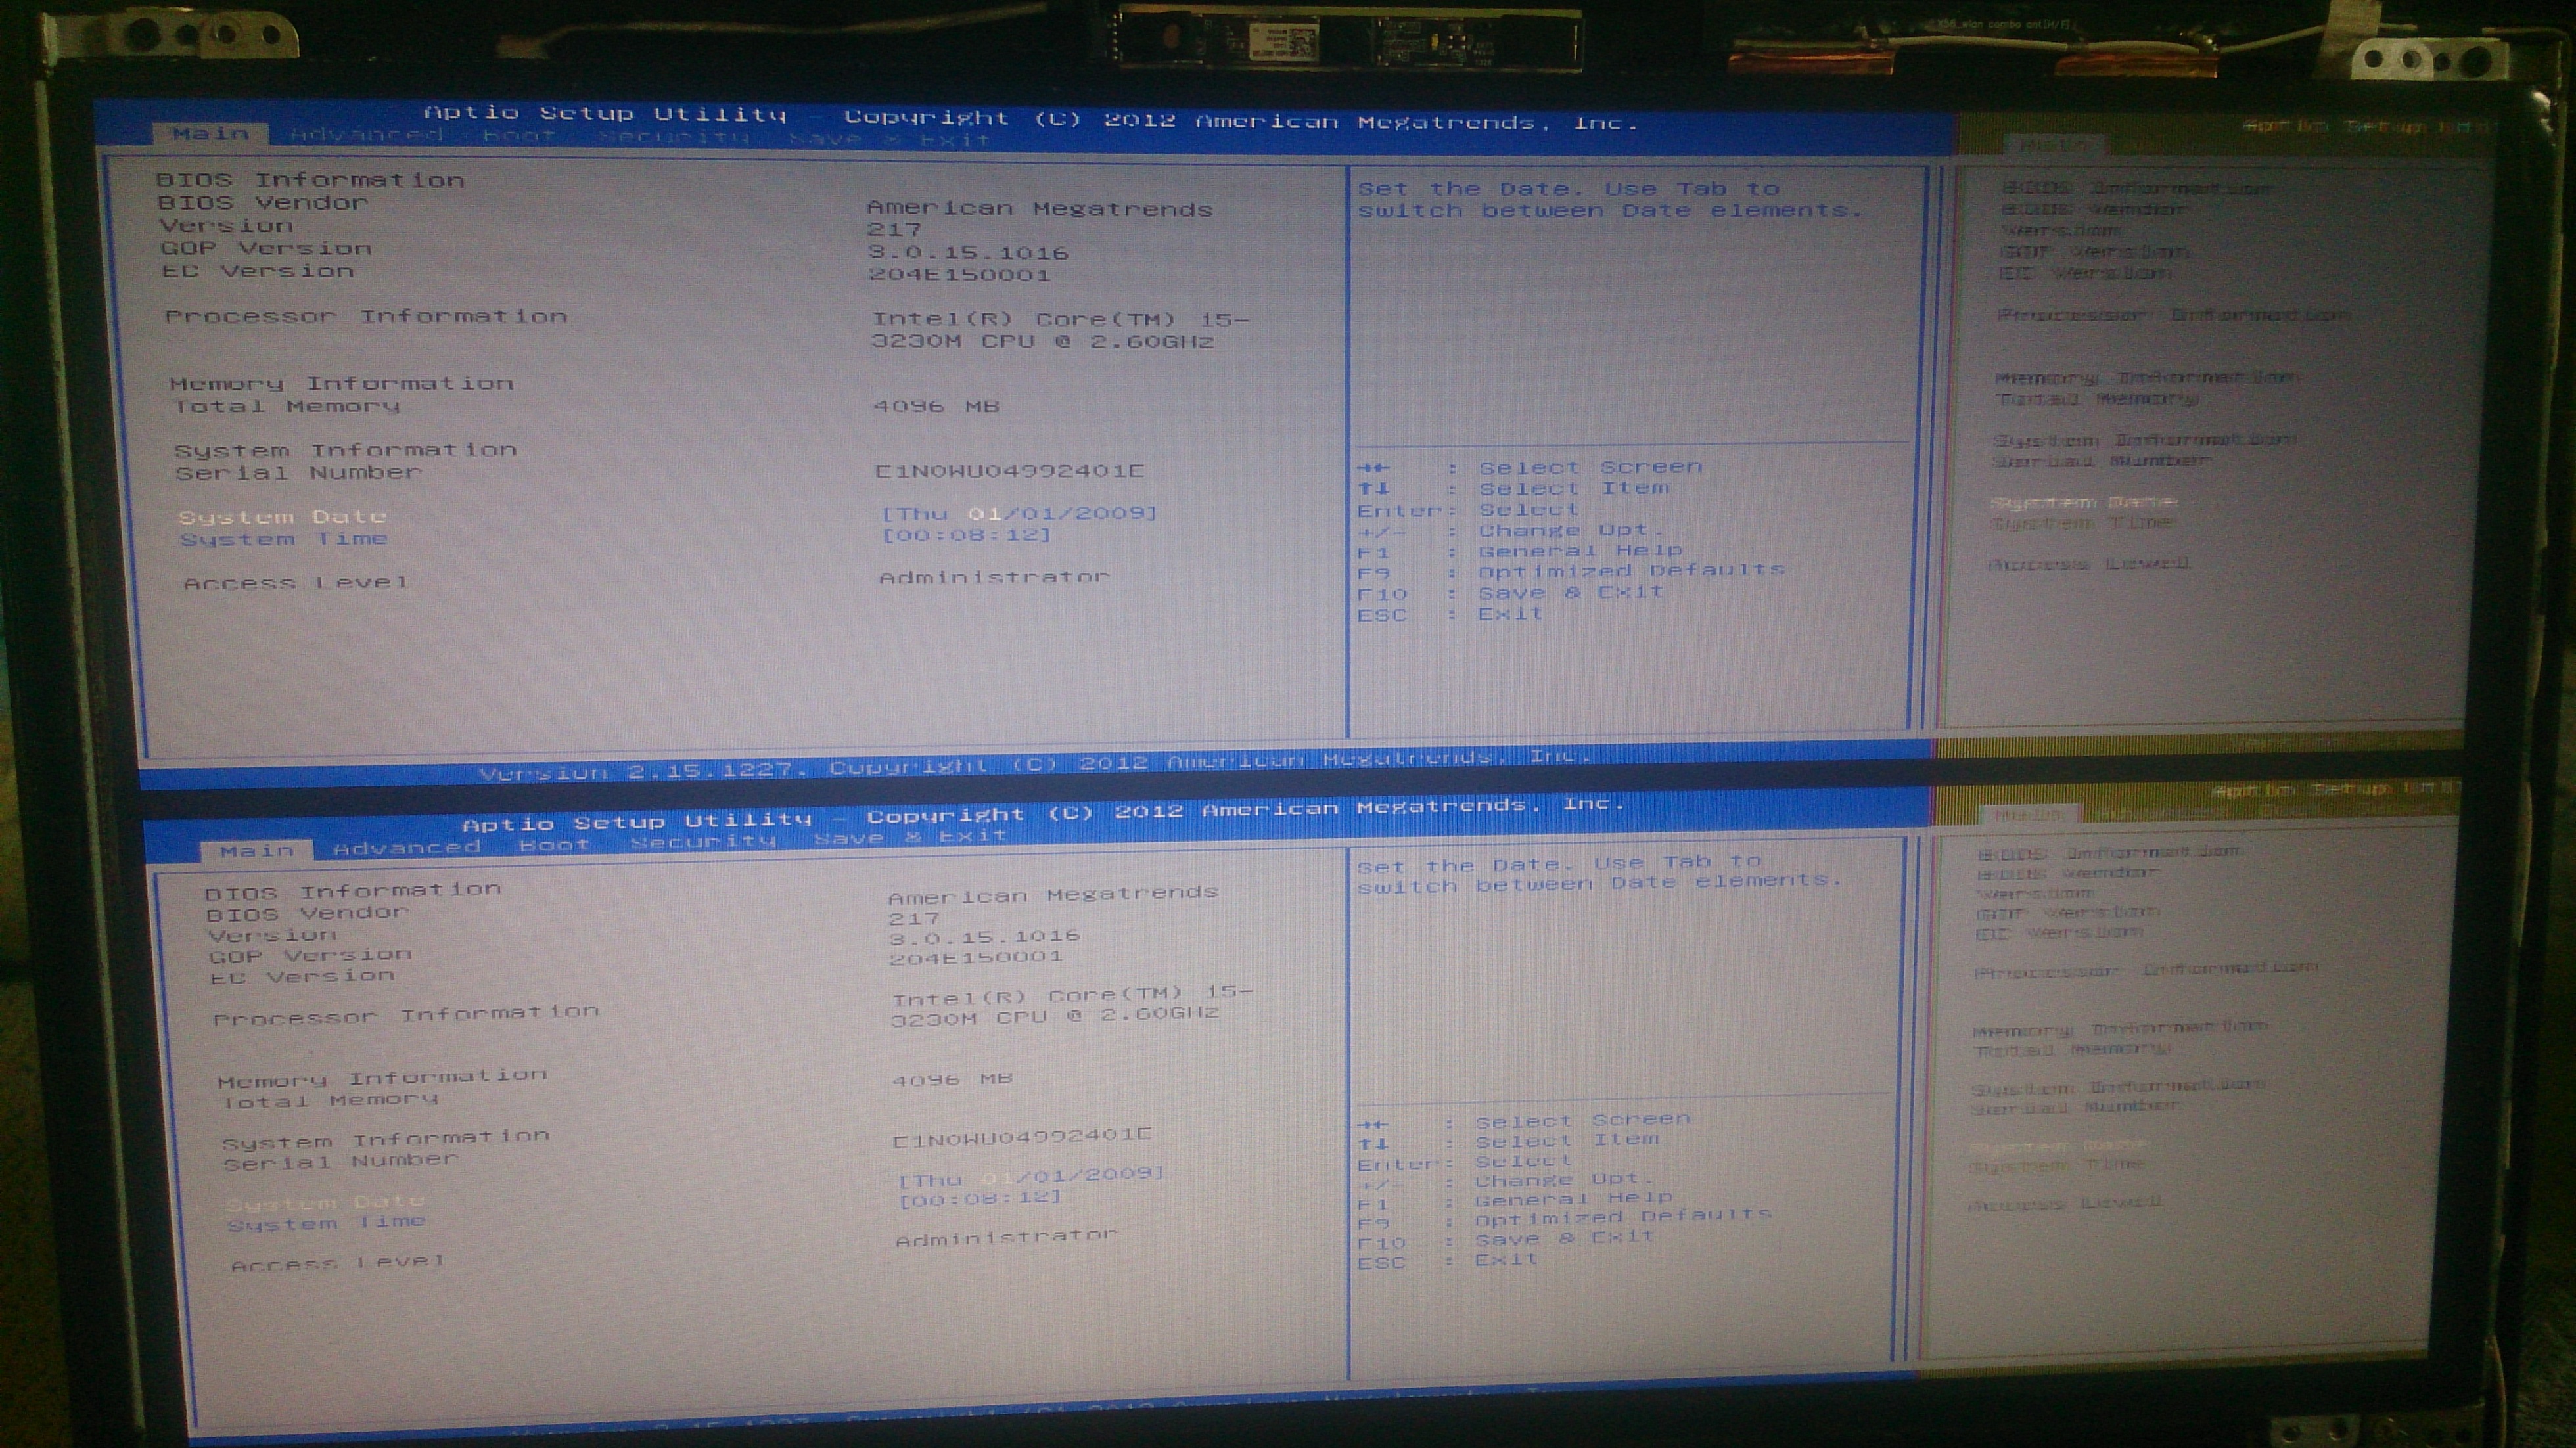Open Advanced tab in upper BIOS copy
Viewport: 2576px width, 1448px height.
[367, 134]
